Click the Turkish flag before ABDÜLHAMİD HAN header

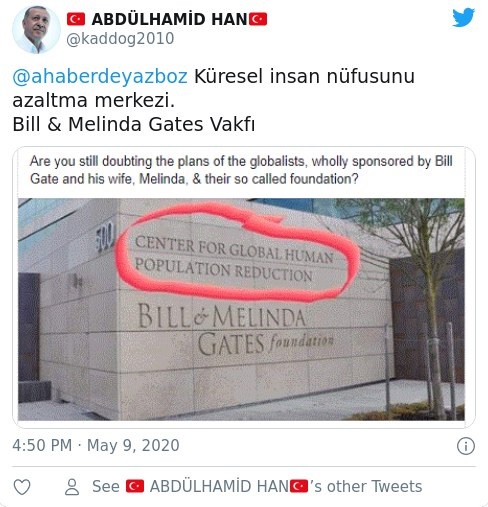coord(76,19)
